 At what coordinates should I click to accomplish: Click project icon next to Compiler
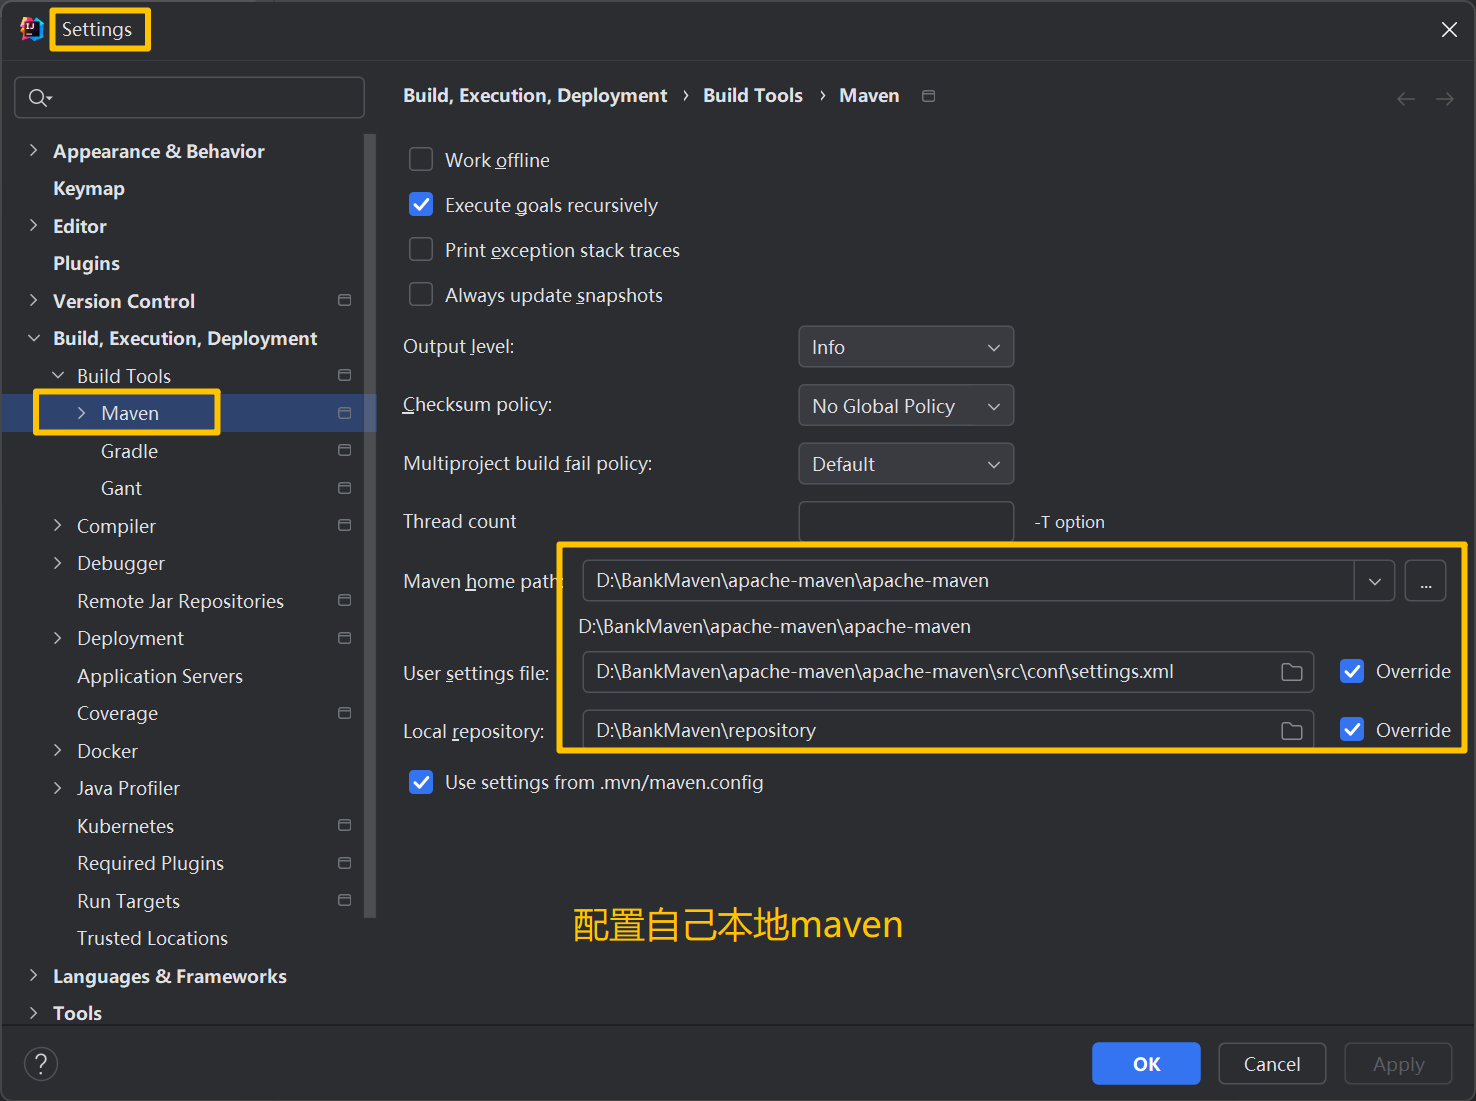pyautogui.click(x=344, y=525)
